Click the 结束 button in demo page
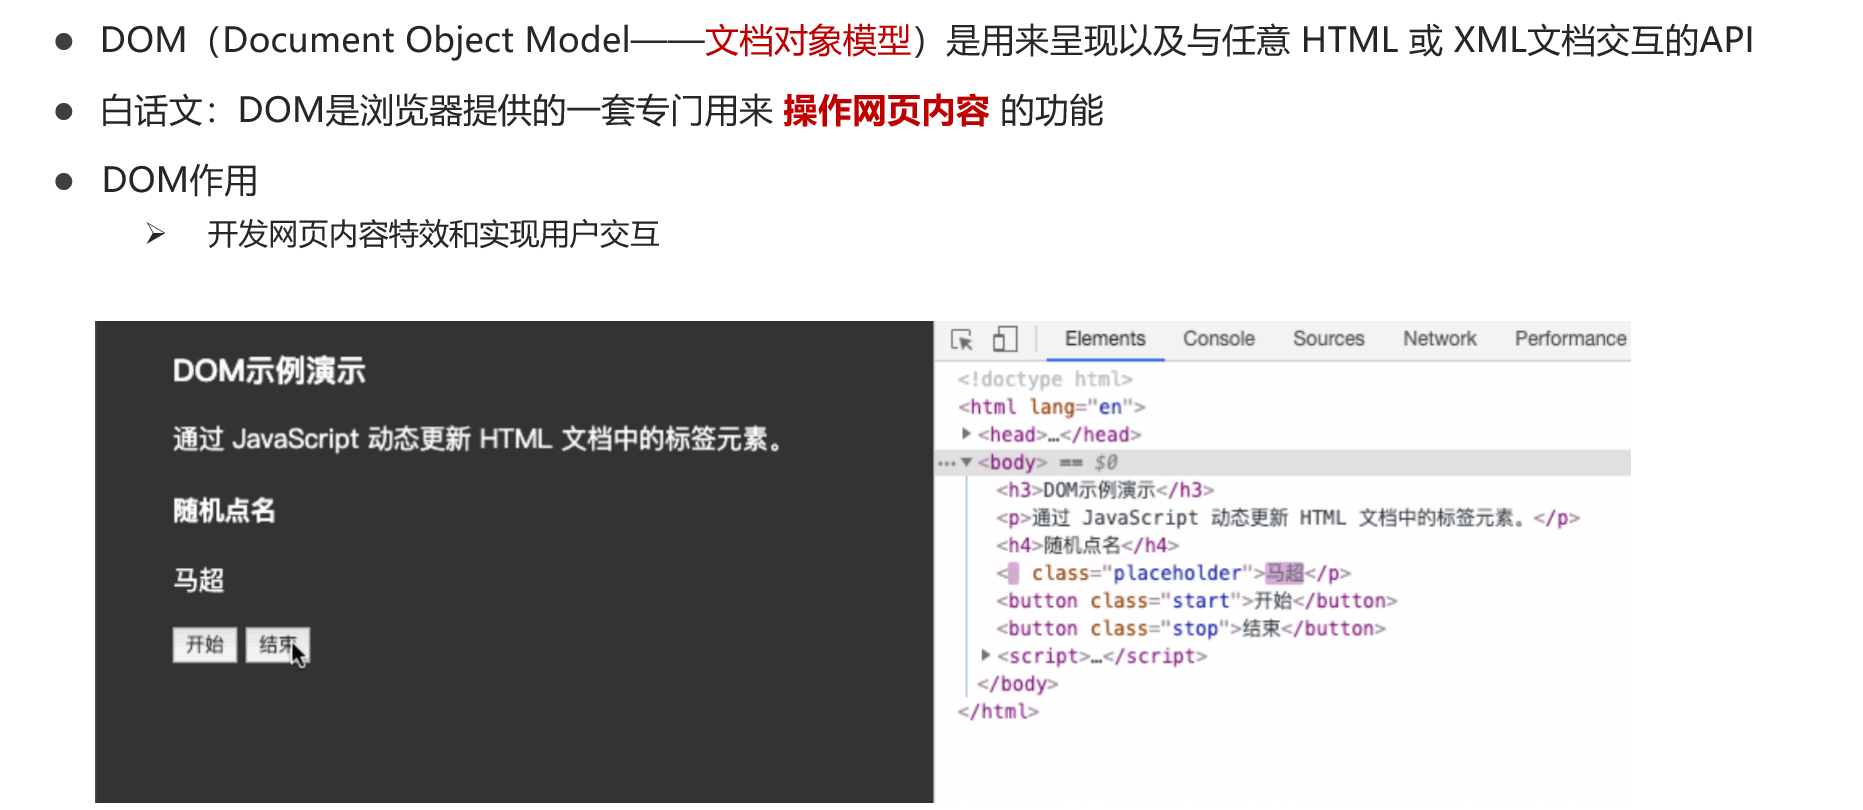This screenshot has width=1863, height=810. [278, 645]
